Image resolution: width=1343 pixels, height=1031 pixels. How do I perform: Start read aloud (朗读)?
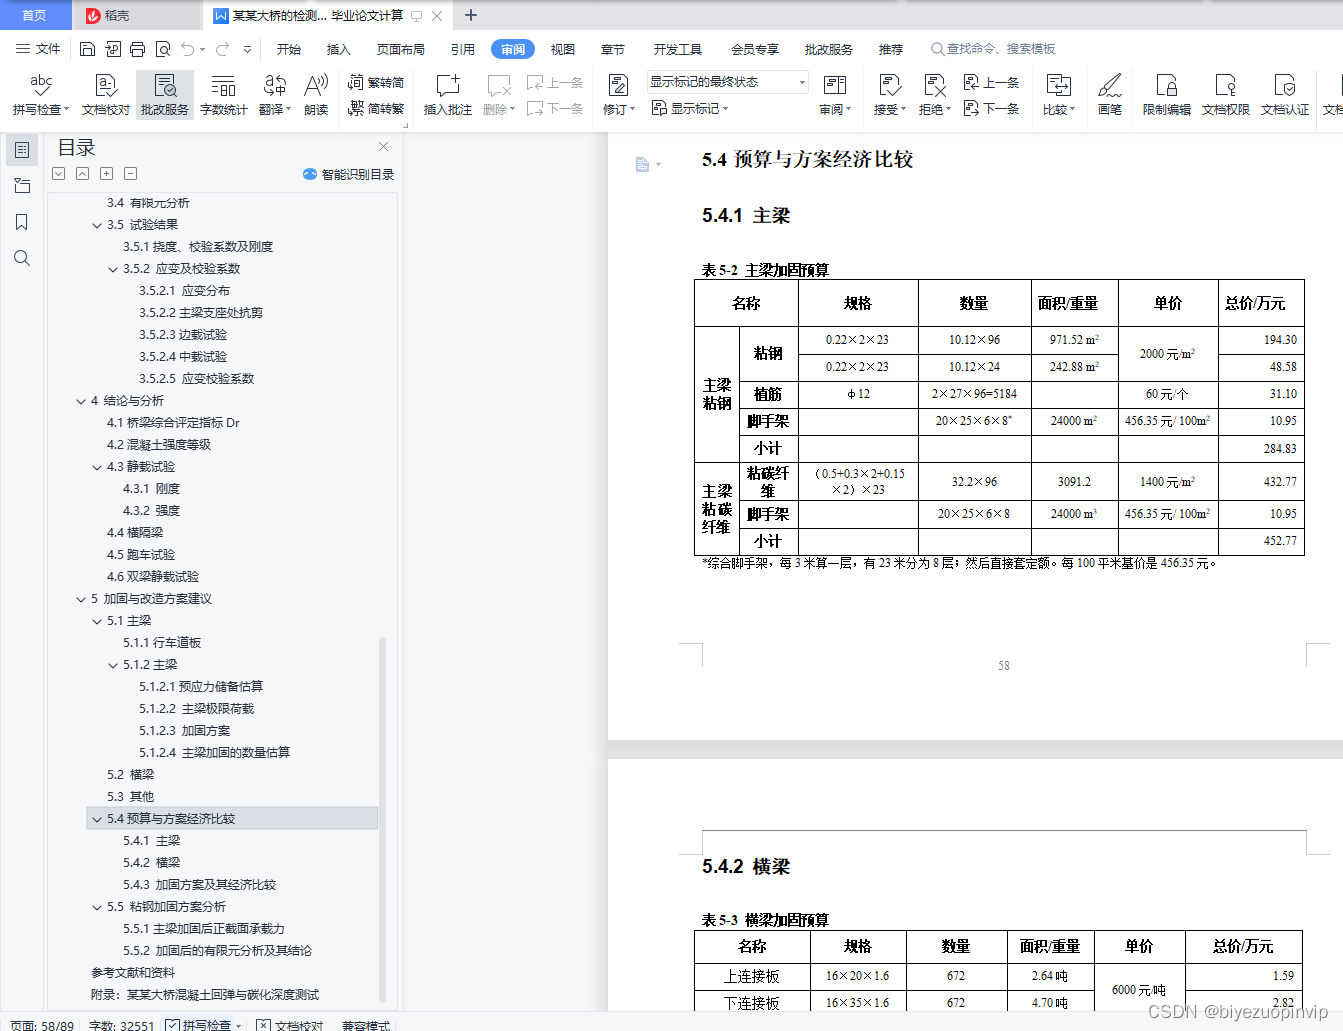316,95
